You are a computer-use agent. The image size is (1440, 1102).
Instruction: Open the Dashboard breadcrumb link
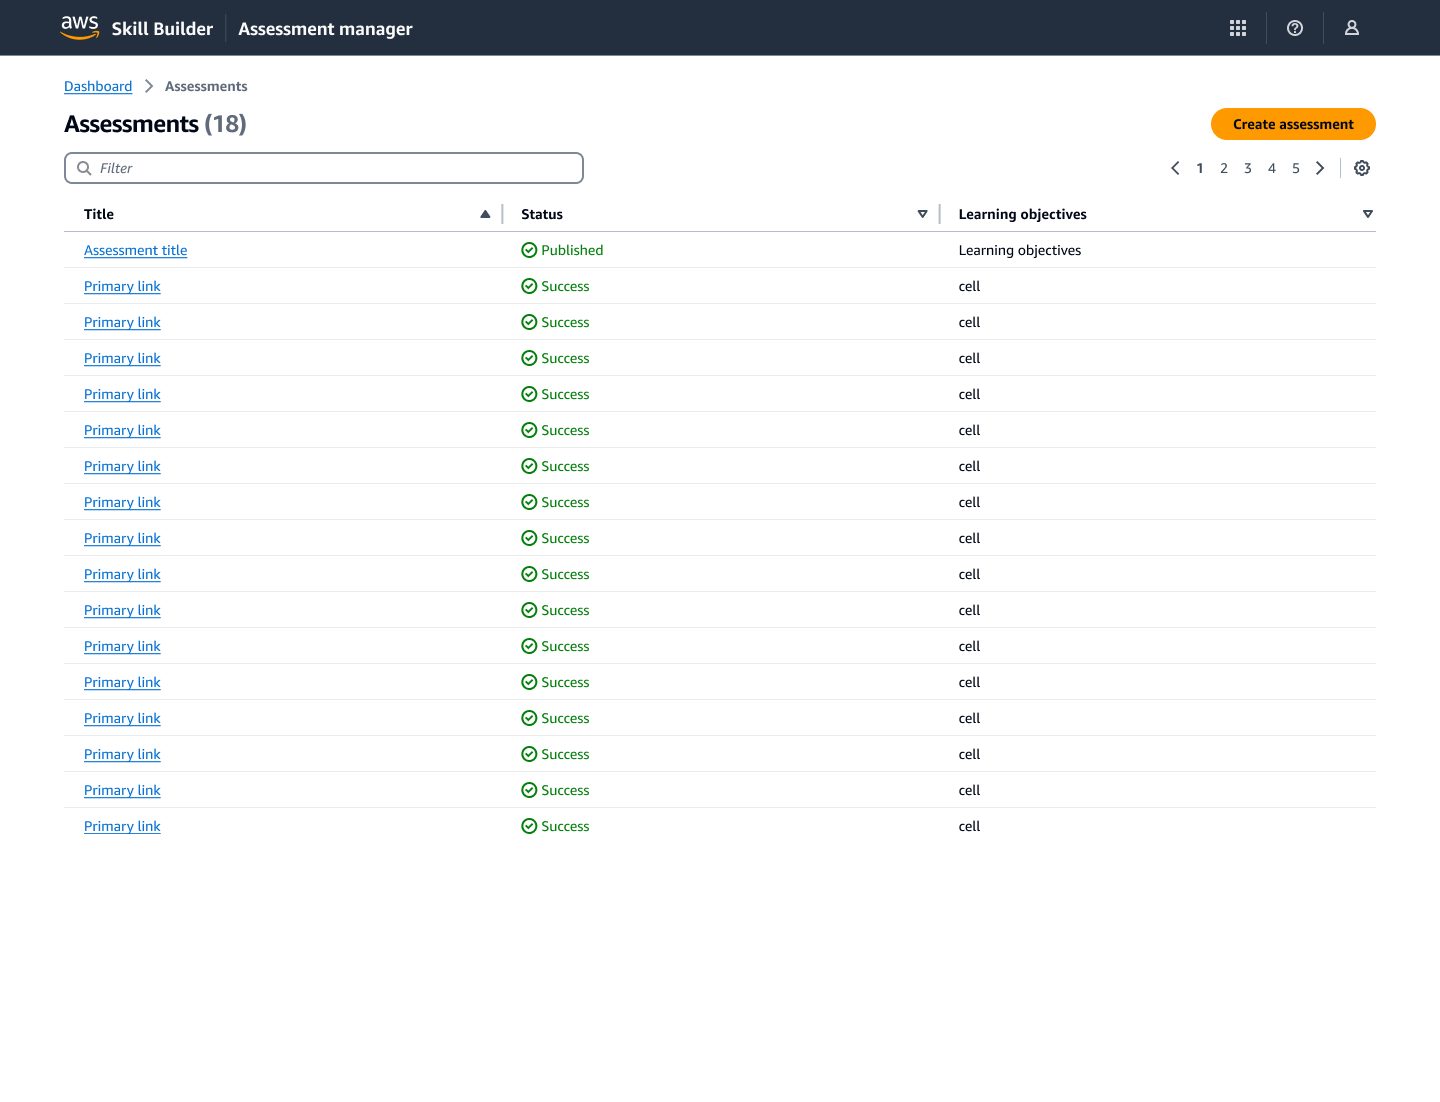pos(98,86)
